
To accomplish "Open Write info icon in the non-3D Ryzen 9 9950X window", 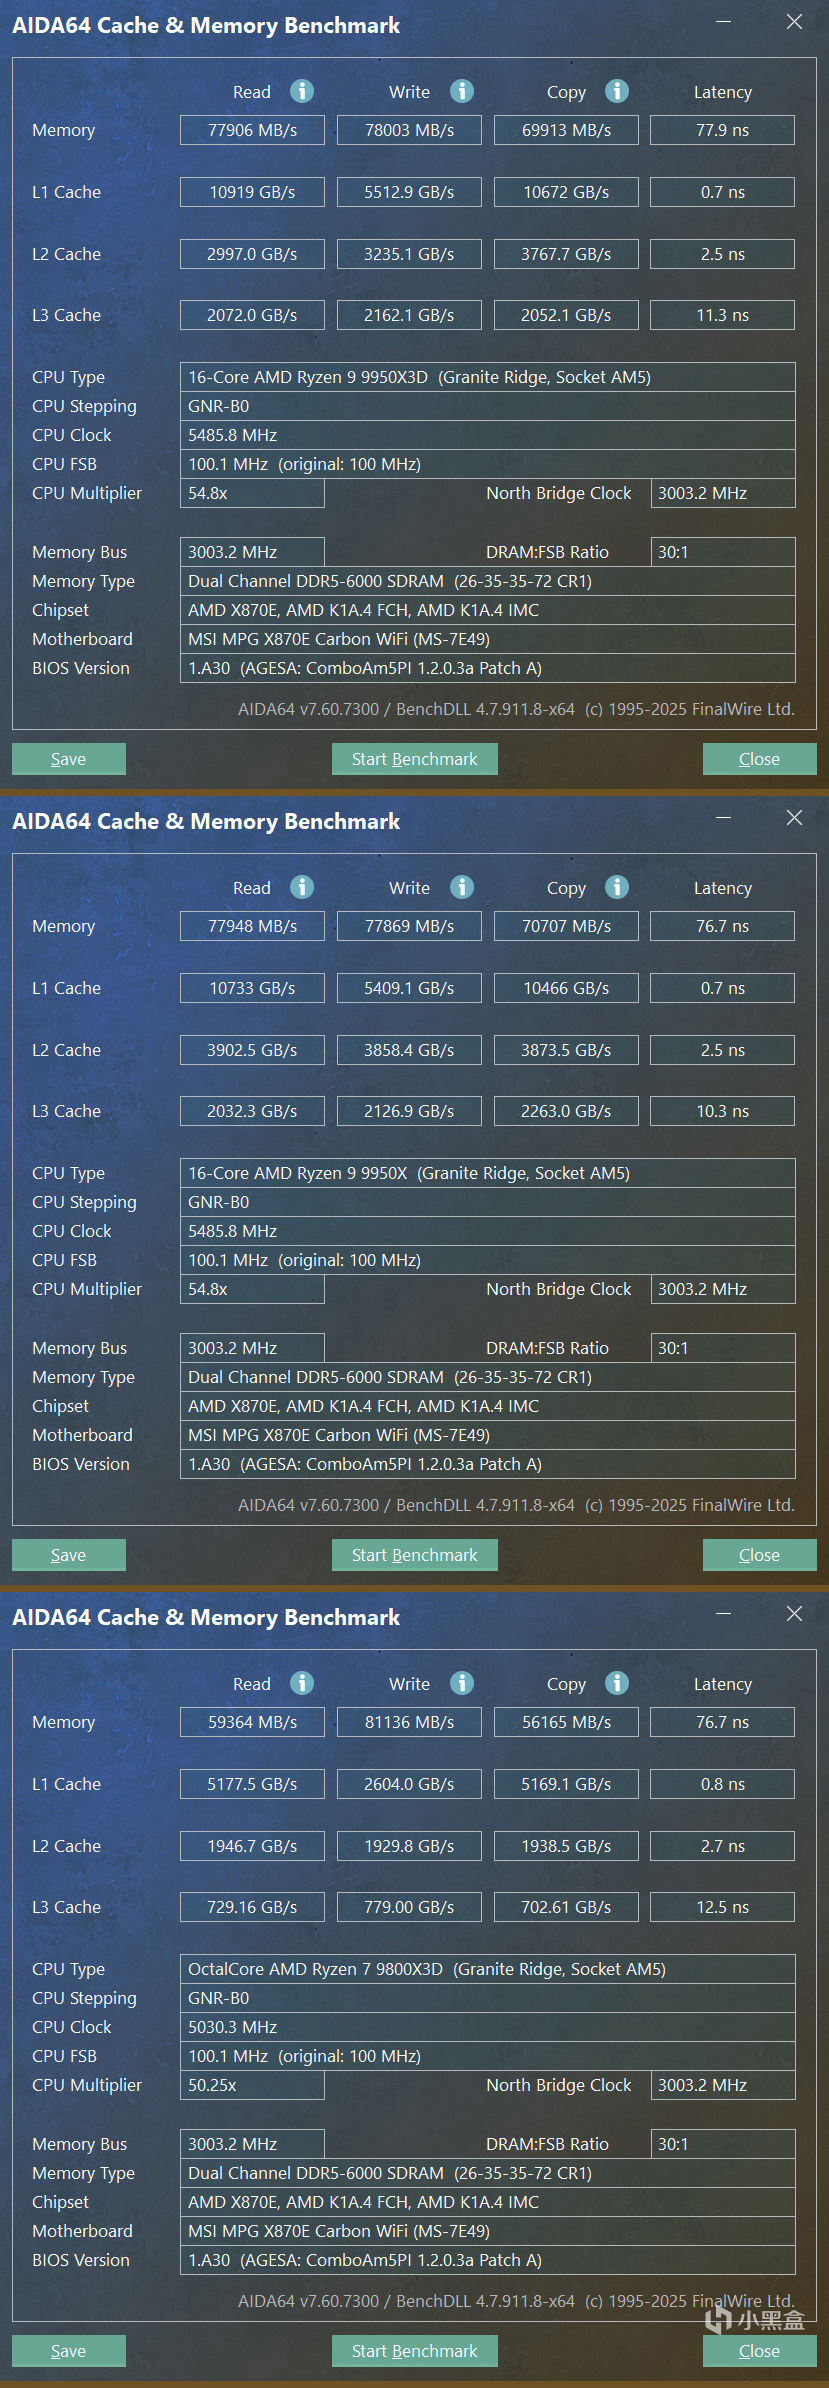I will tap(461, 887).
